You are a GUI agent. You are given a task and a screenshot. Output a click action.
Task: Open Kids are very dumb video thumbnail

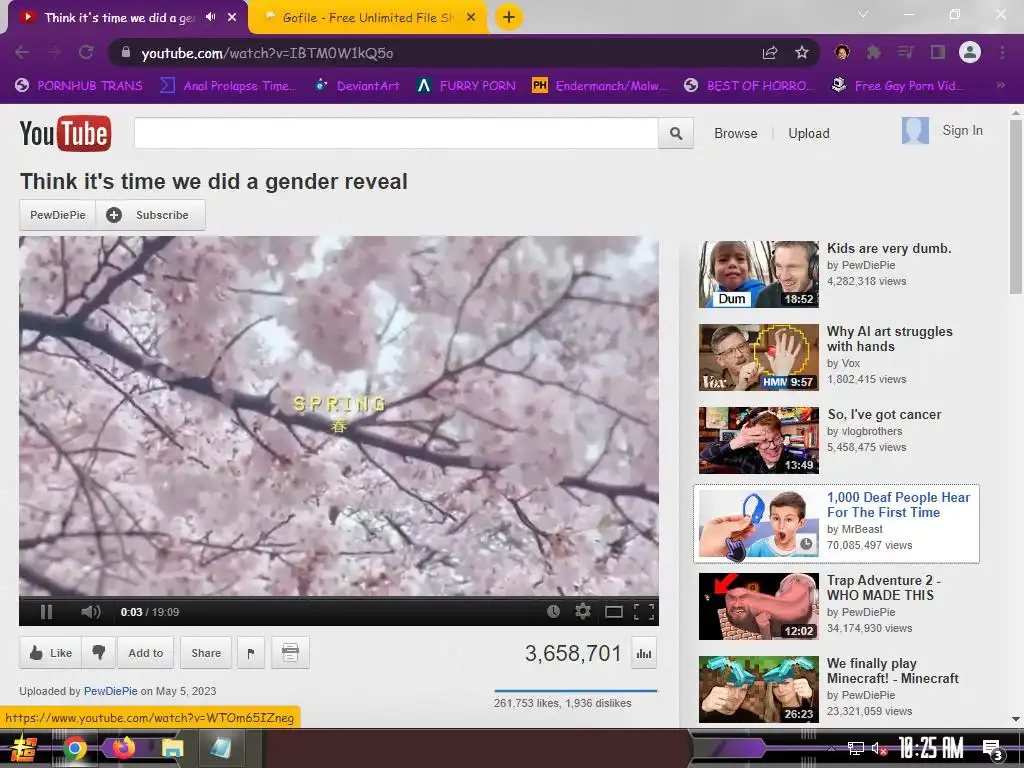coord(758,274)
